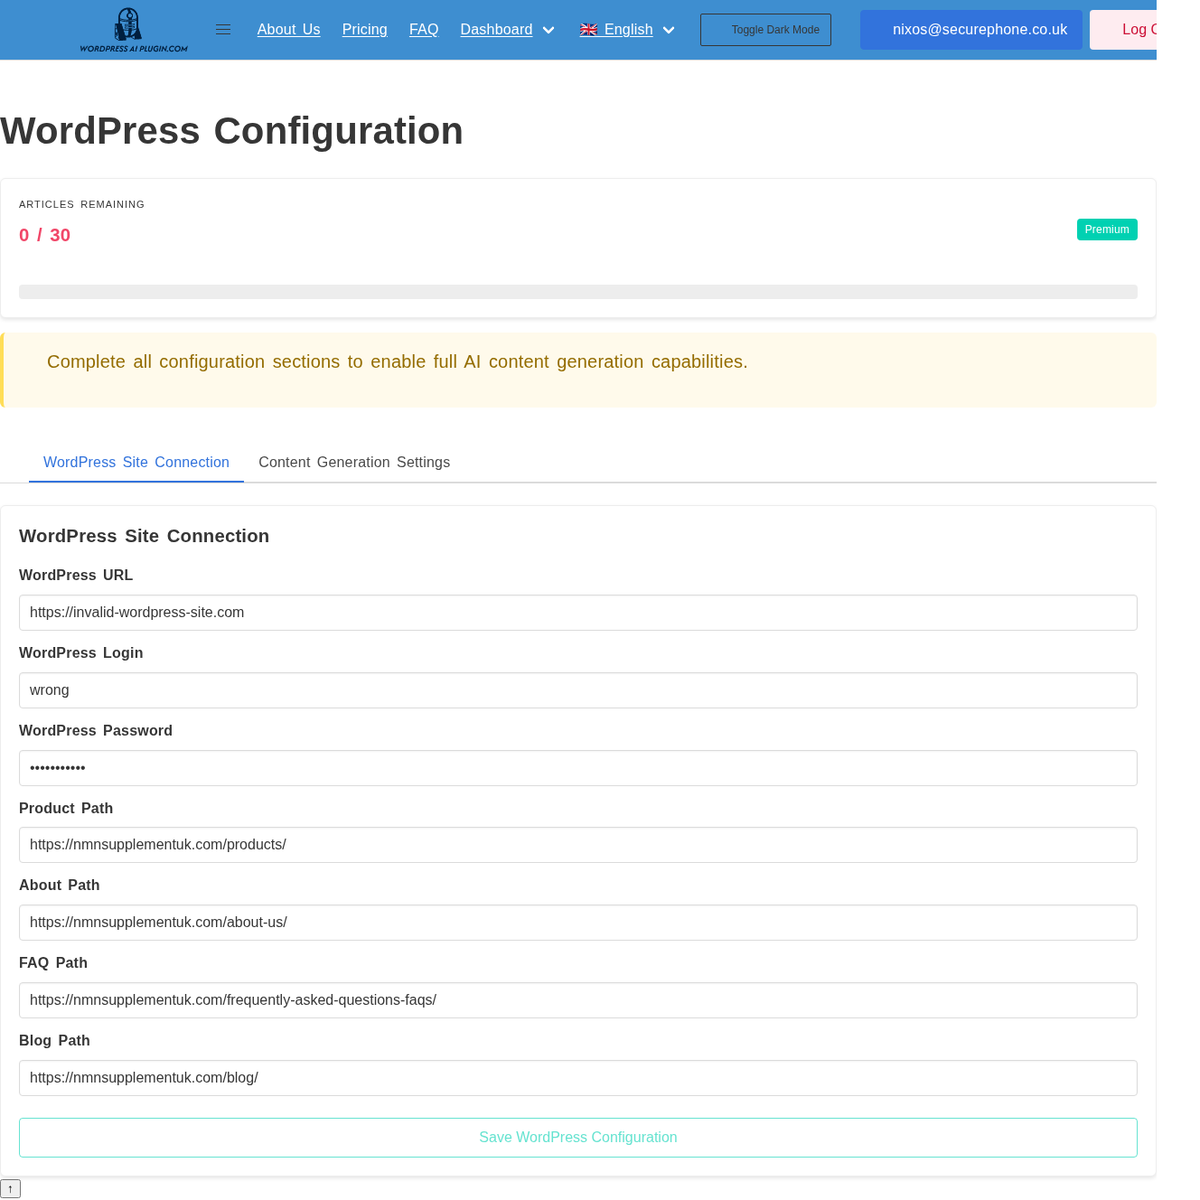The image size is (1200, 1200).
Task: Select the Premium badge
Action: [x=1106, y=229]
